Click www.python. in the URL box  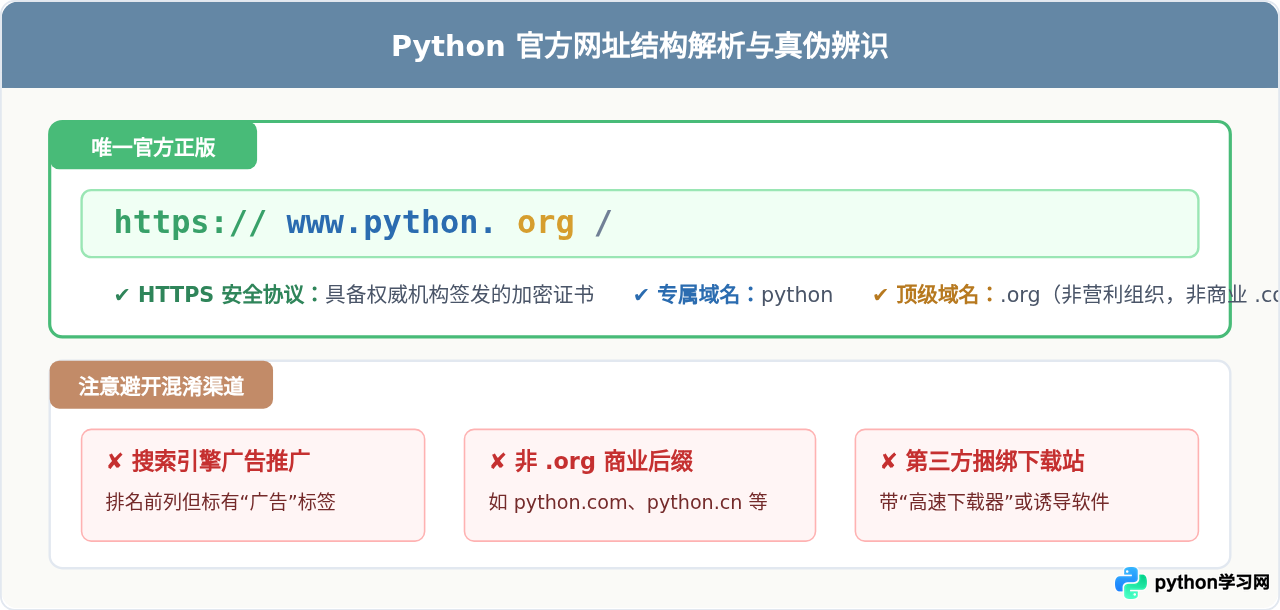pyautogui.click(x=391, y=222)
